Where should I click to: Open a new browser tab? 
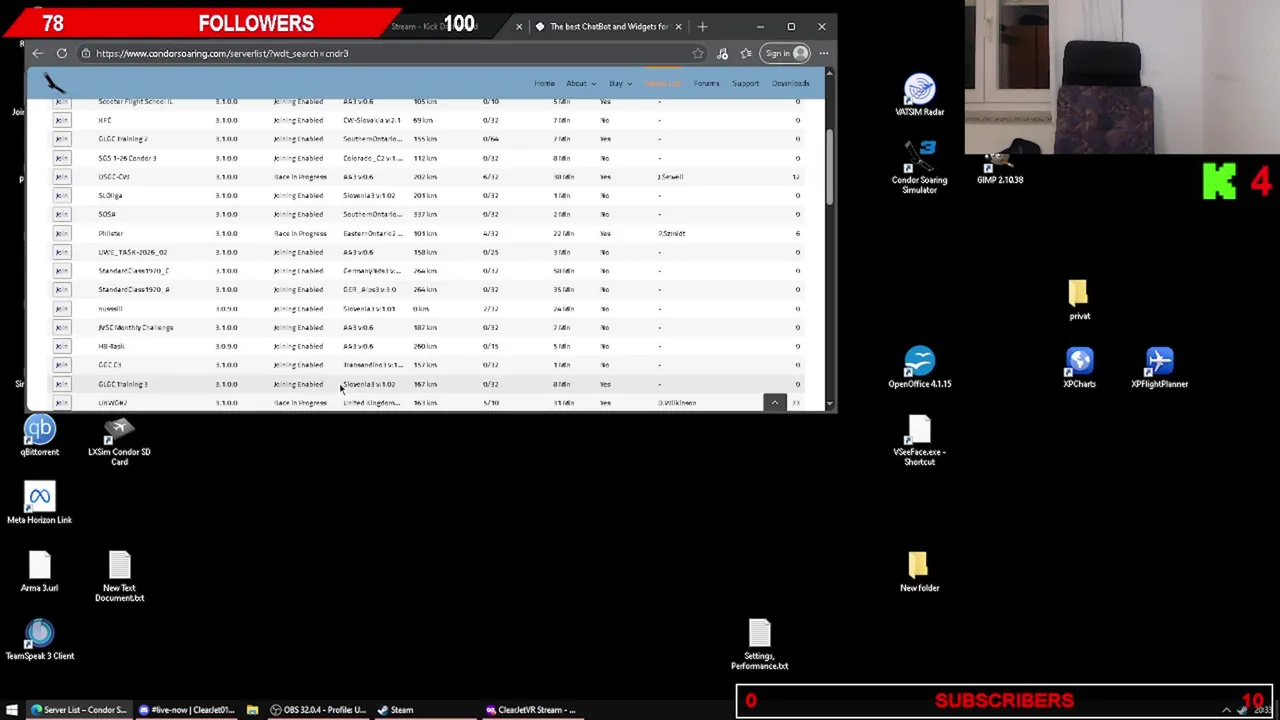(702, 26)
